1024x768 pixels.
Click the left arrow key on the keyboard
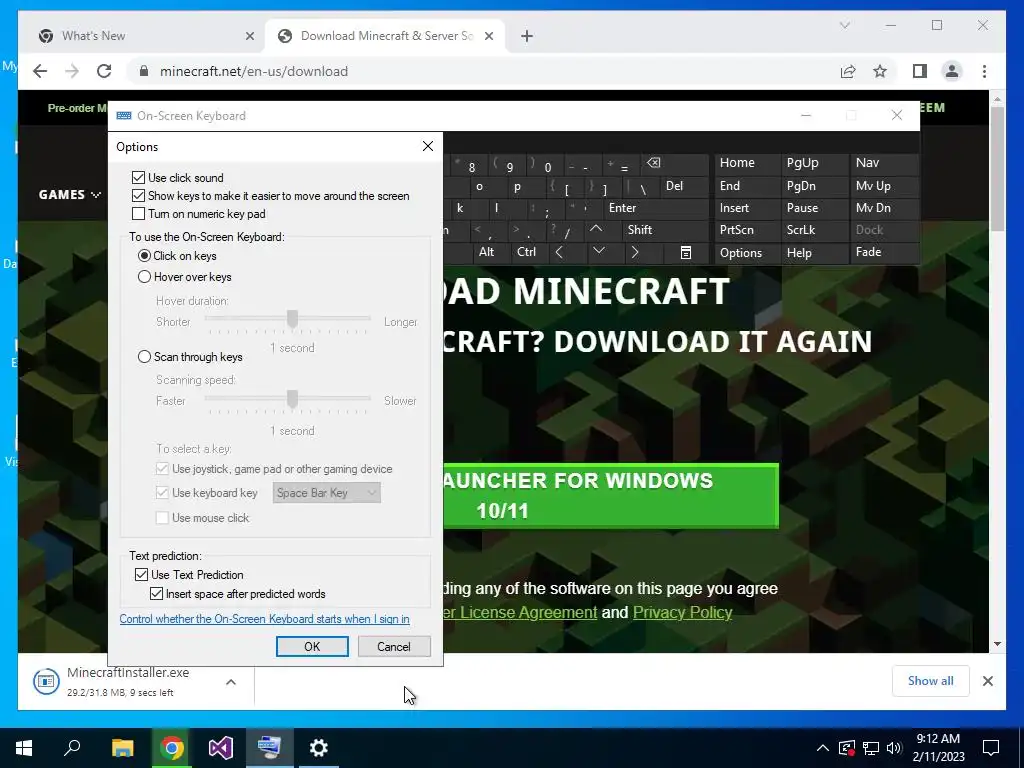[559, 252]
